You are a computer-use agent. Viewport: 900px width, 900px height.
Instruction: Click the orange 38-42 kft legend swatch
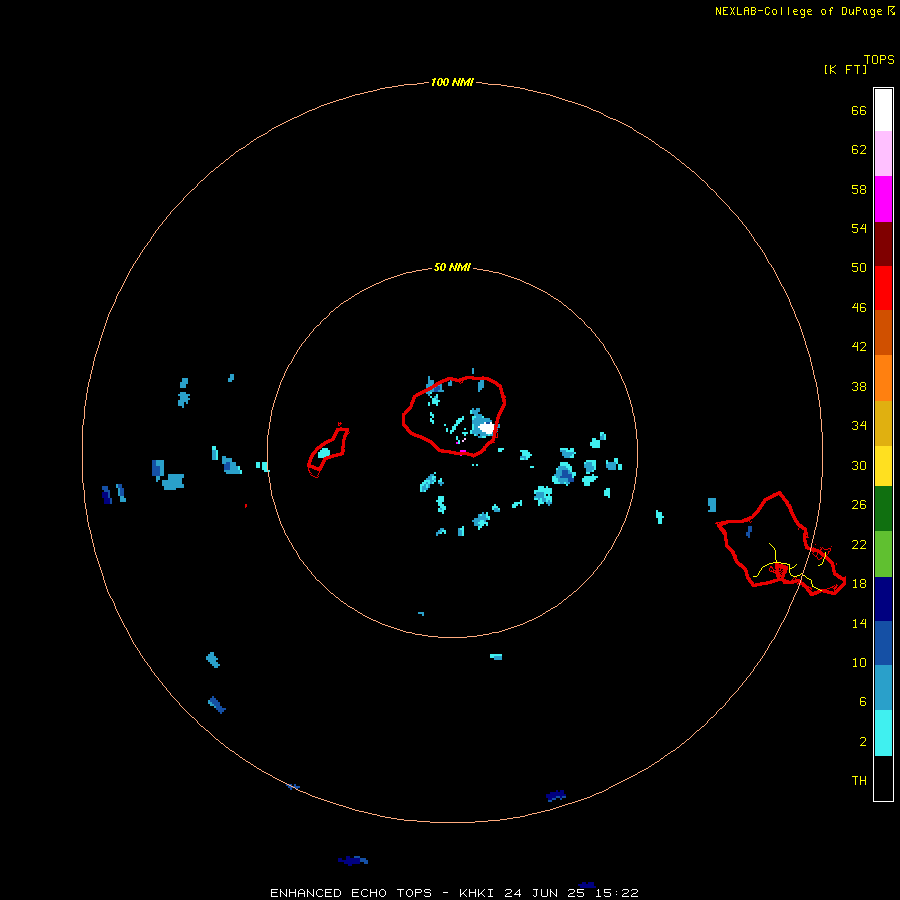point(883,378)
